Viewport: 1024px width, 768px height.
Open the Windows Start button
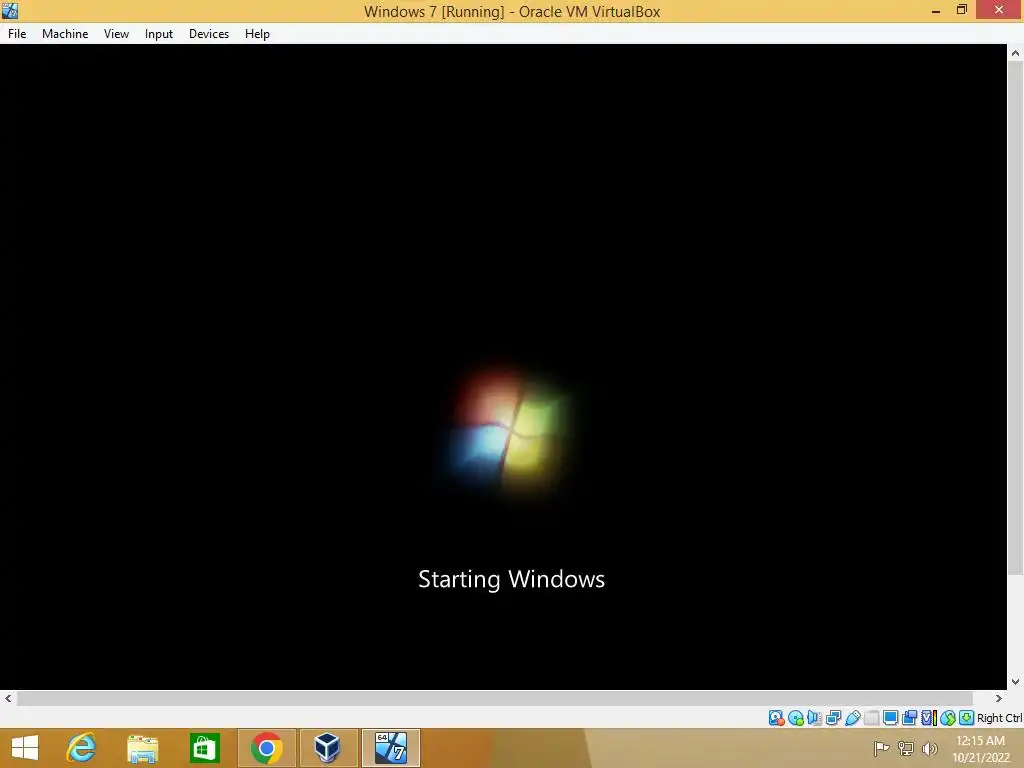click(x=25, y=748)
